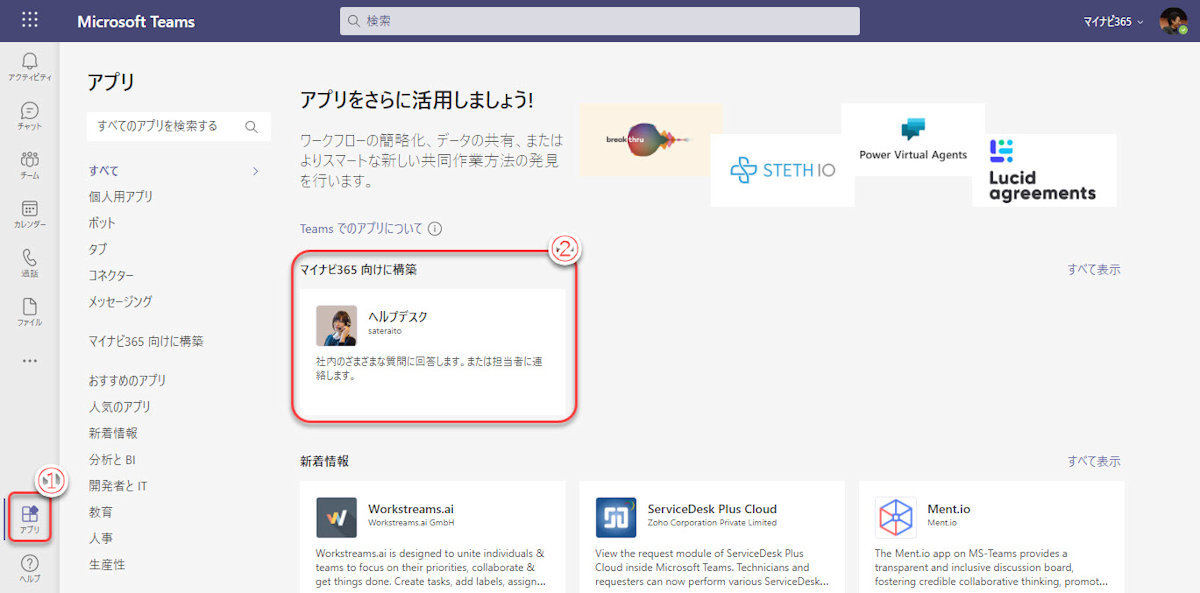Open the Calendar icon in the sidebar
1200x593 pixels.
coord(30,208)
